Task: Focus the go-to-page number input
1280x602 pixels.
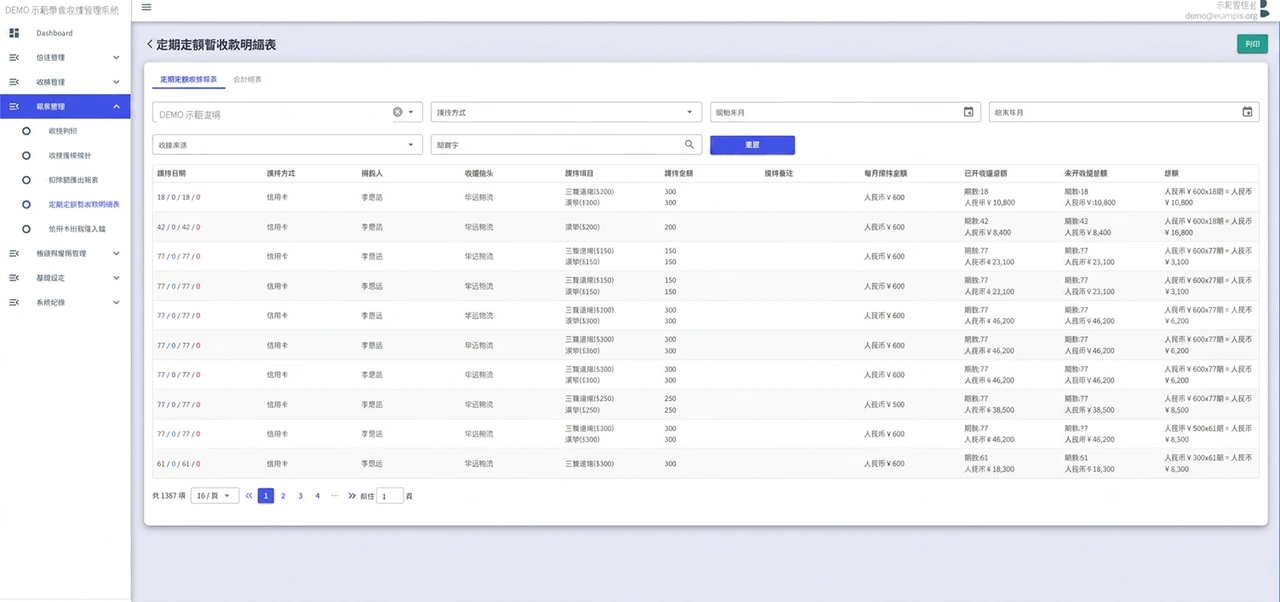Action: (390, 495)
